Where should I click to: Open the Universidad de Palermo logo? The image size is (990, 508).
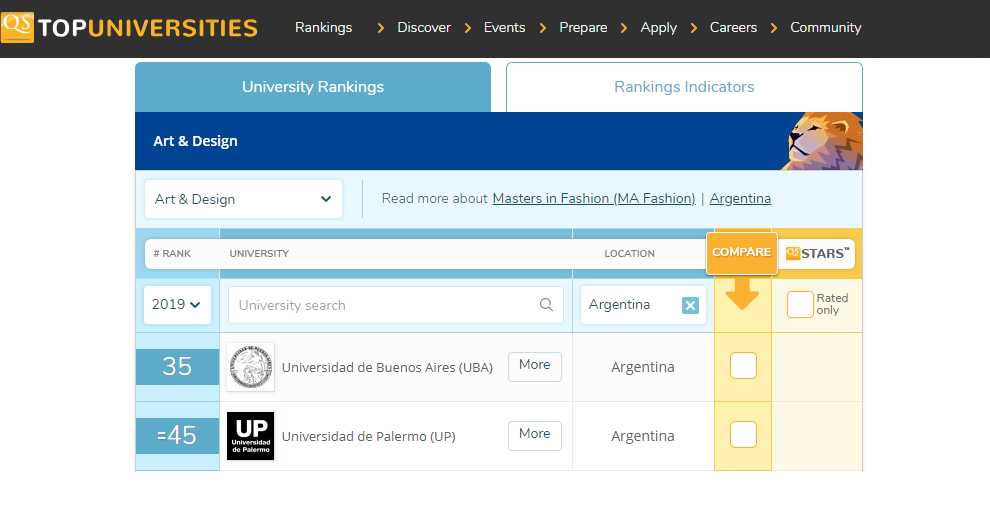point(251,436)
